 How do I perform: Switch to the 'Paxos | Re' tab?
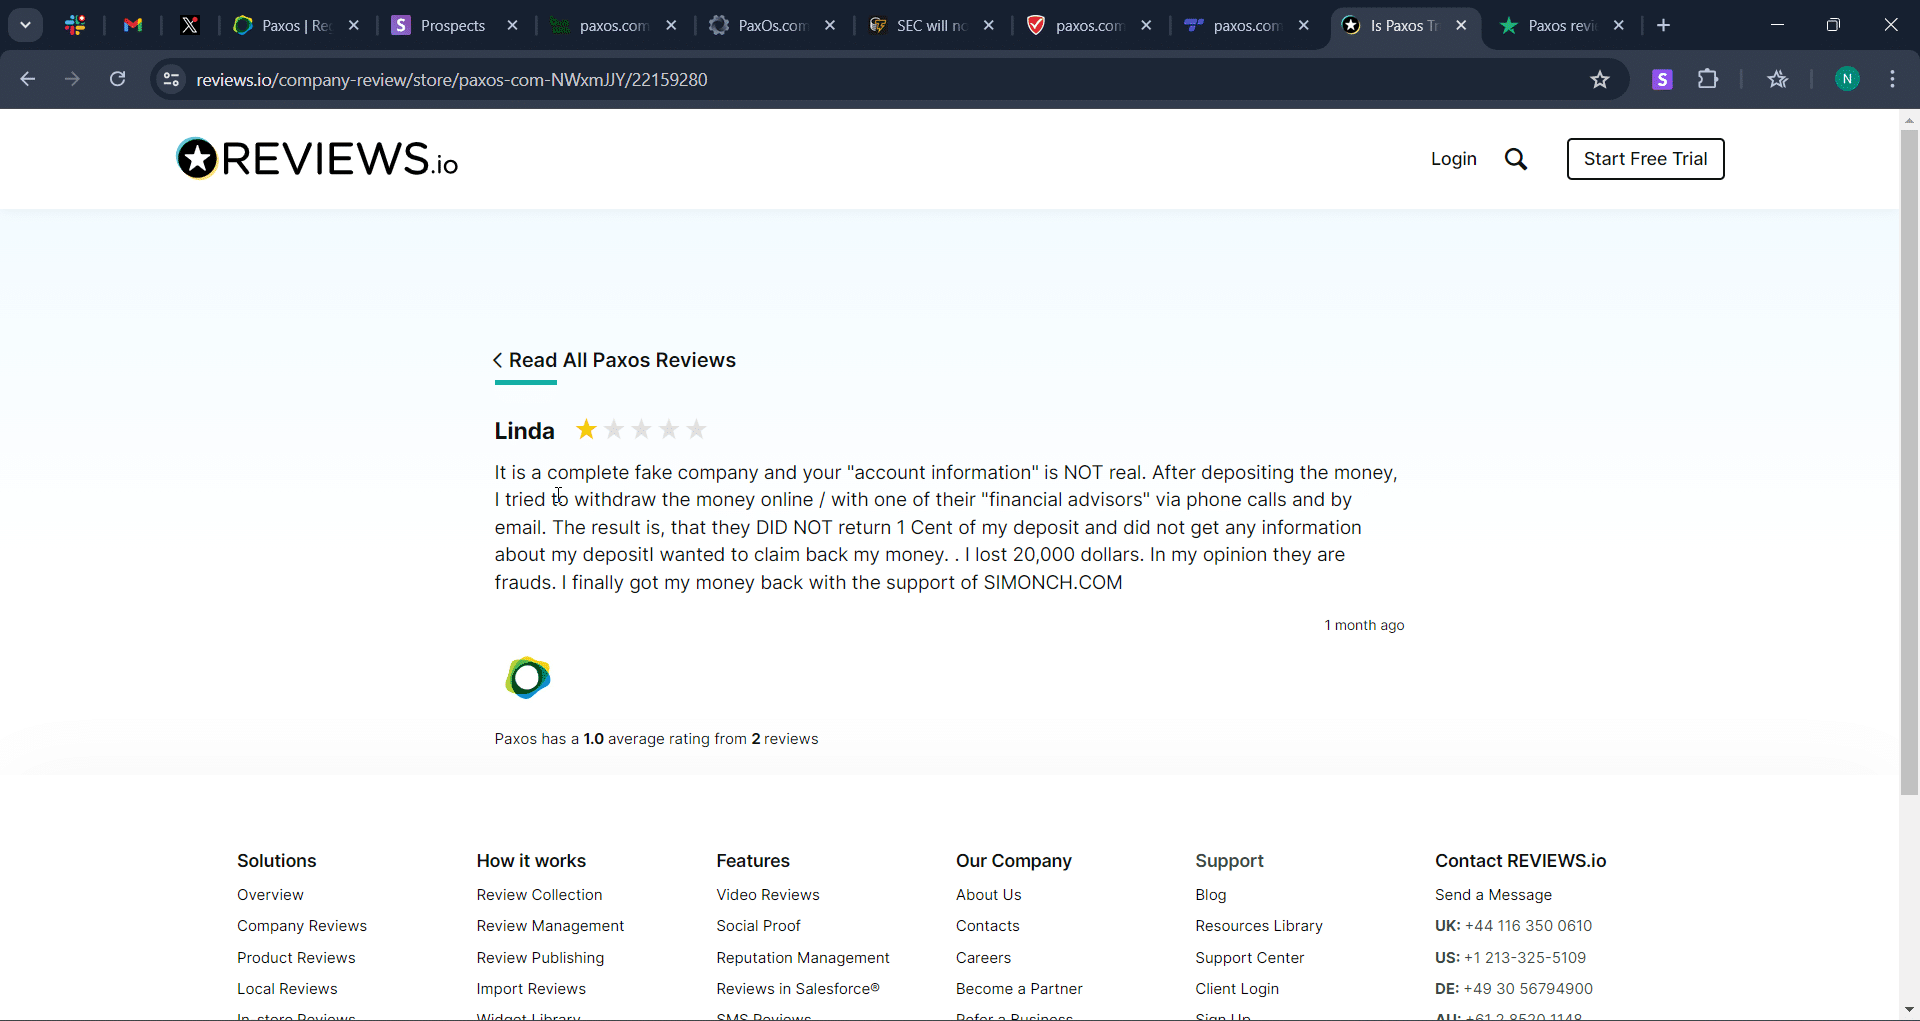[296, 25]
